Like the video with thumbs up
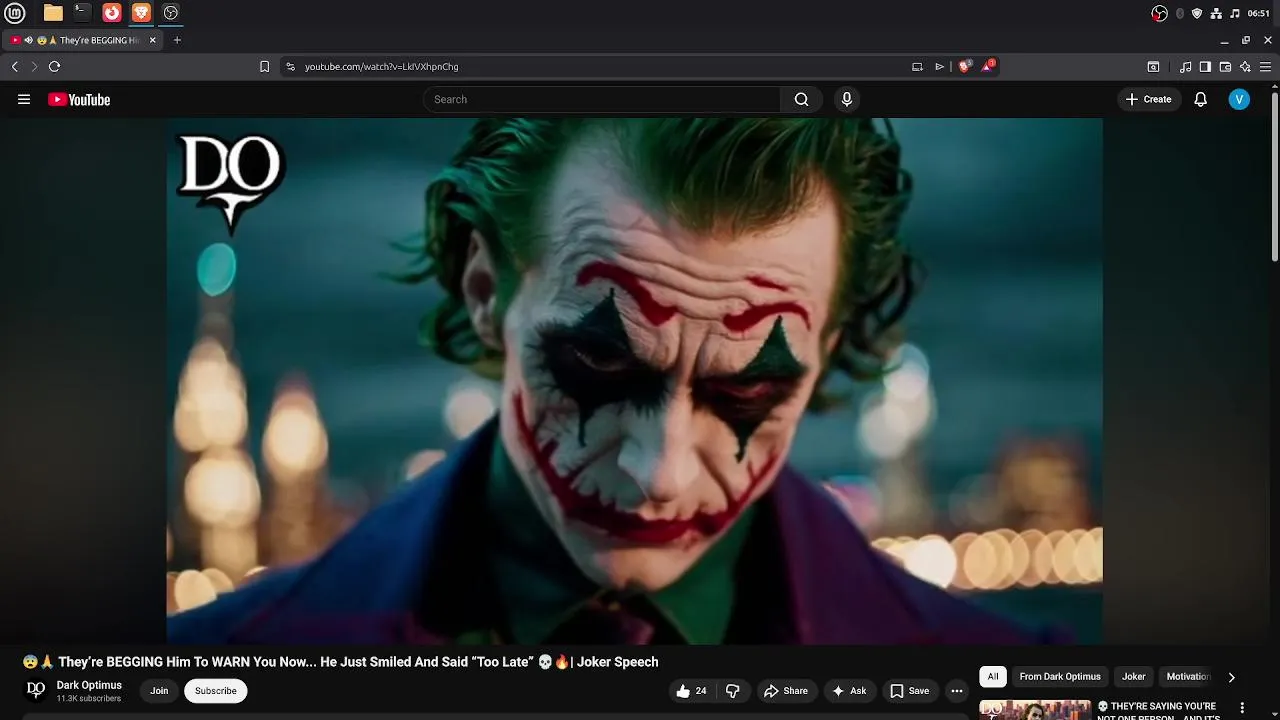The image size is (1280, 720). coord(691,691)
